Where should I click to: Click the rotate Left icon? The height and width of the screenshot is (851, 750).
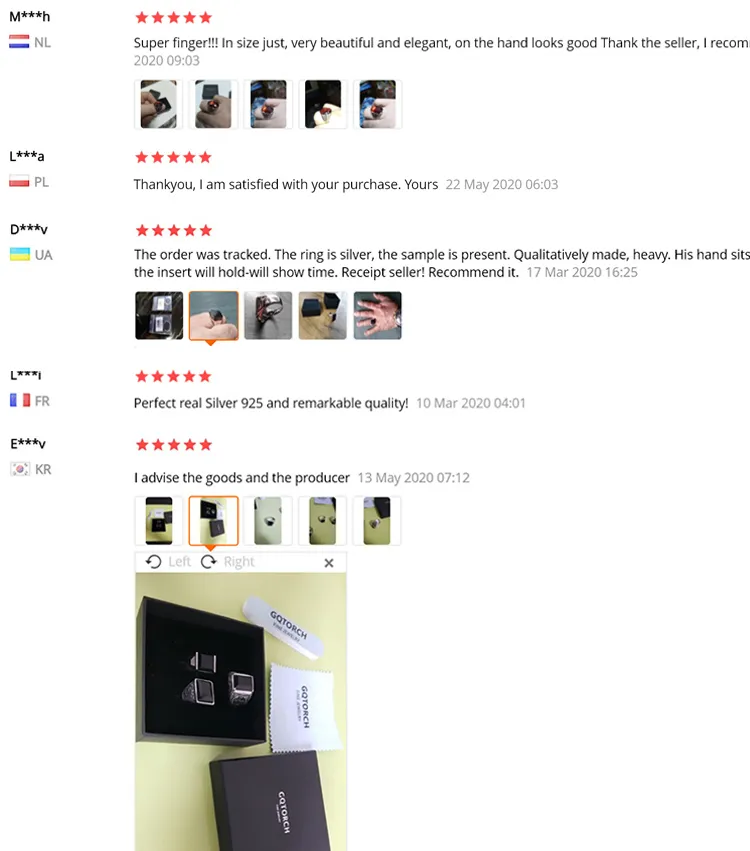154,562
